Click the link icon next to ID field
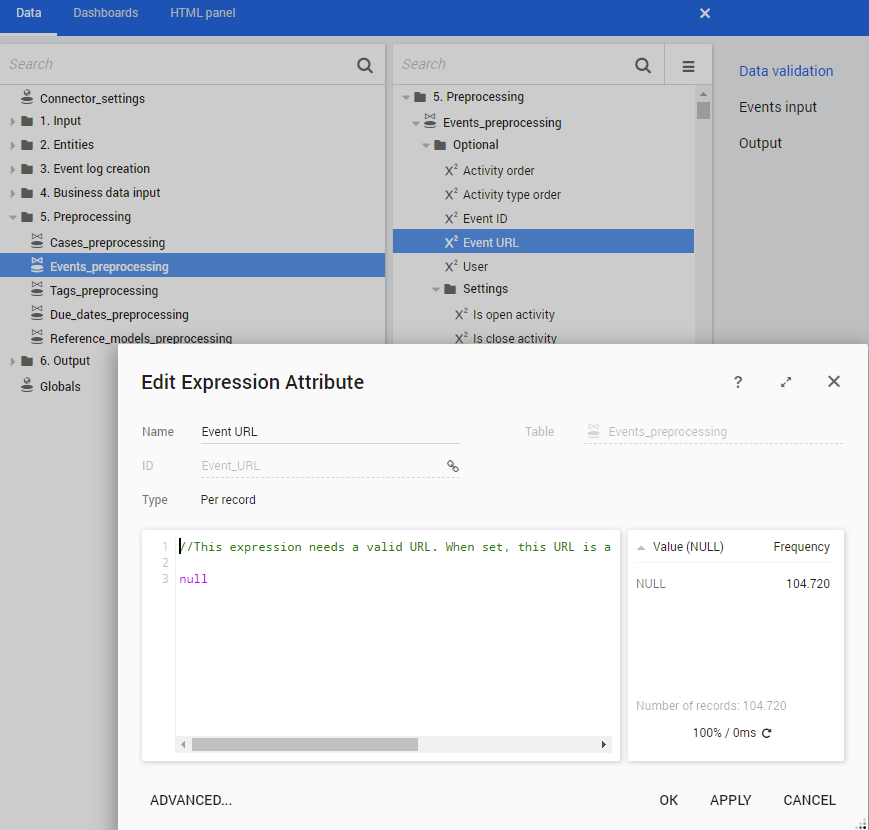The height and width of the screenshot is (830, 869). tap(452, 466)
